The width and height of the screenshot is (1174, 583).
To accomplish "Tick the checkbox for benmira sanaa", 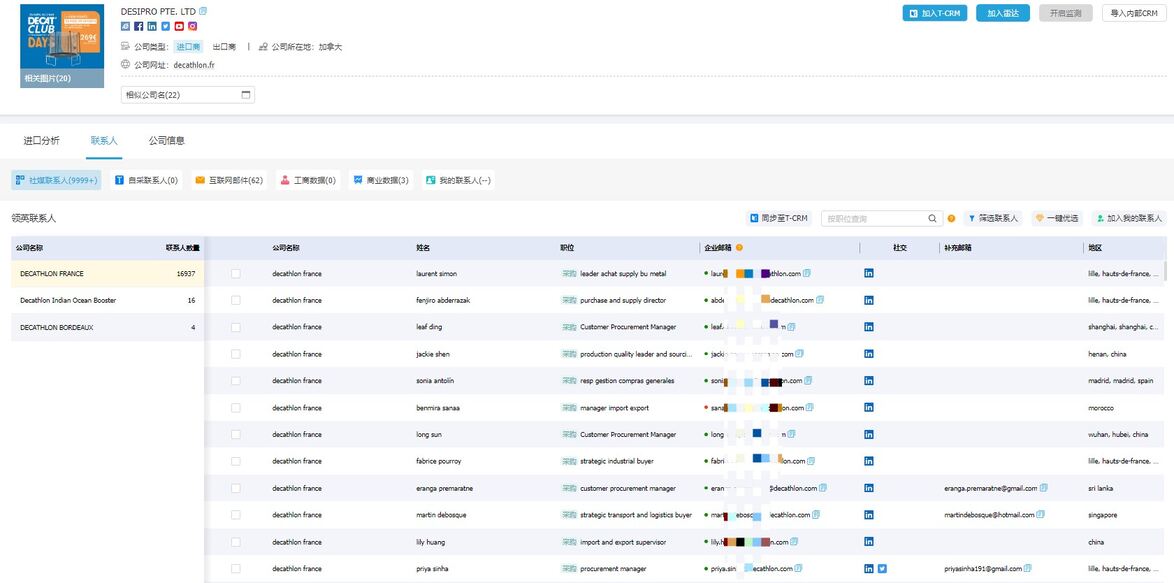I will coord(236,408).
